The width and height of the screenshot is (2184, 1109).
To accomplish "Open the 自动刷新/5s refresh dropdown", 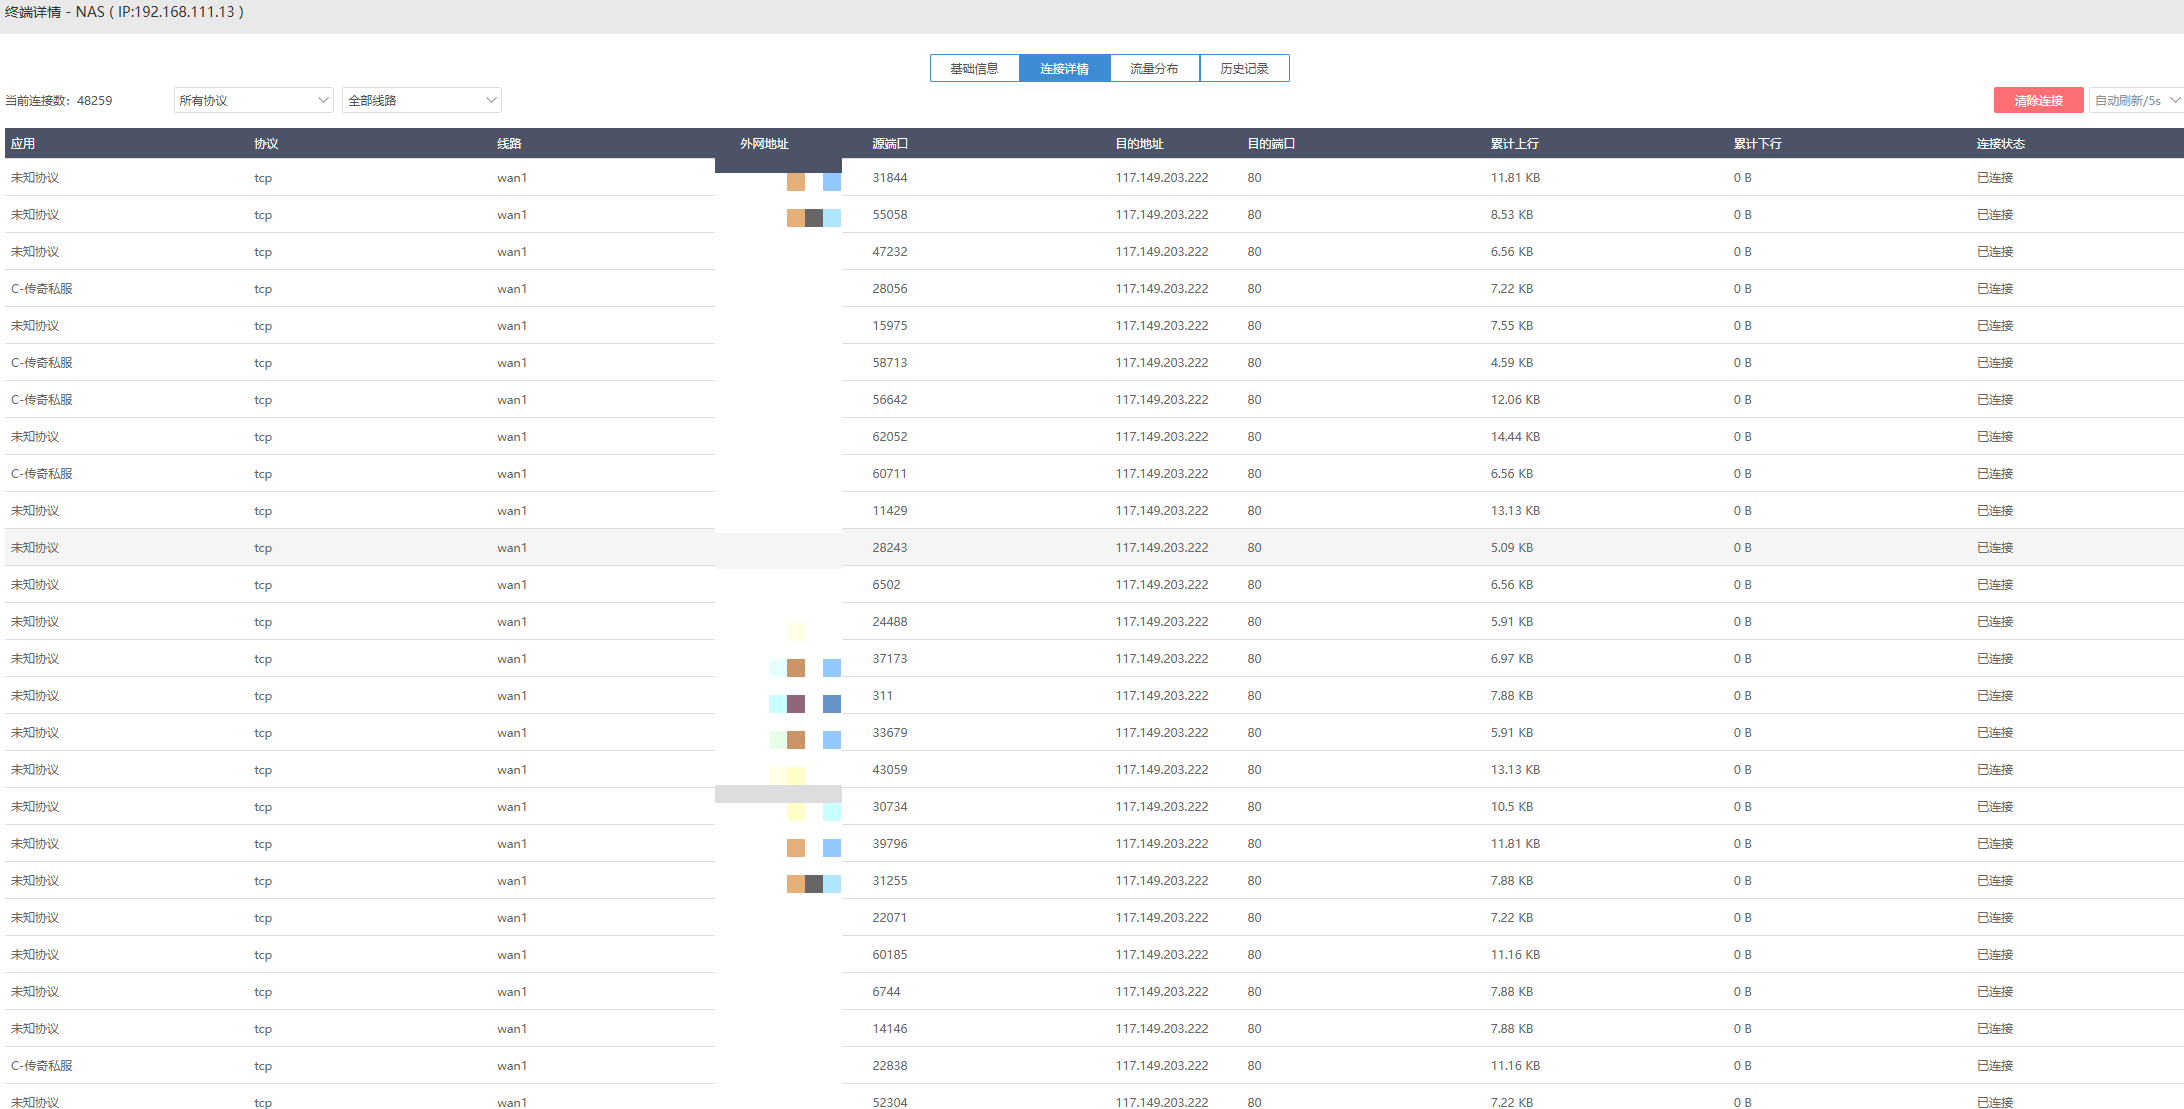I will coord(2135,100).
